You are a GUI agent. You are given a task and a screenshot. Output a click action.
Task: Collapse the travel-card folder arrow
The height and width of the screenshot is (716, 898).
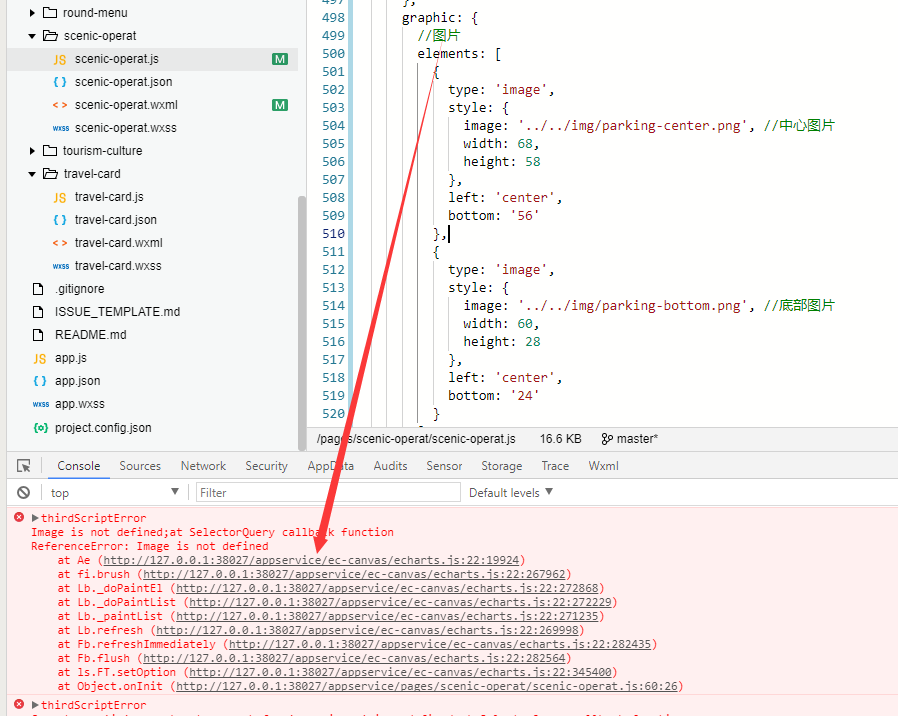[32, 174]
